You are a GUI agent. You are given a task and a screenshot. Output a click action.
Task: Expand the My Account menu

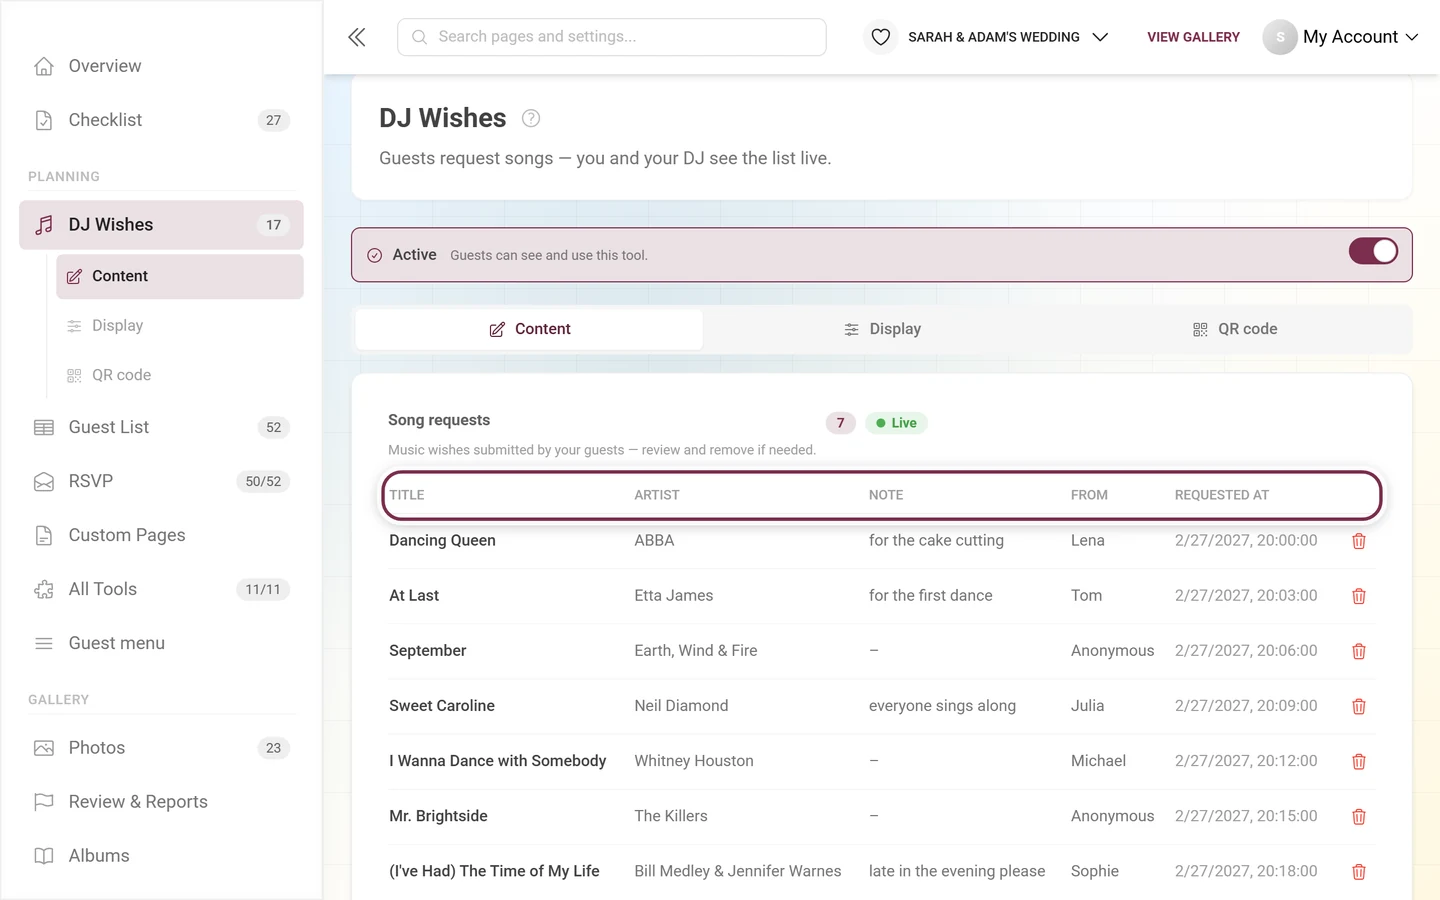click(x=1341, y=37)
